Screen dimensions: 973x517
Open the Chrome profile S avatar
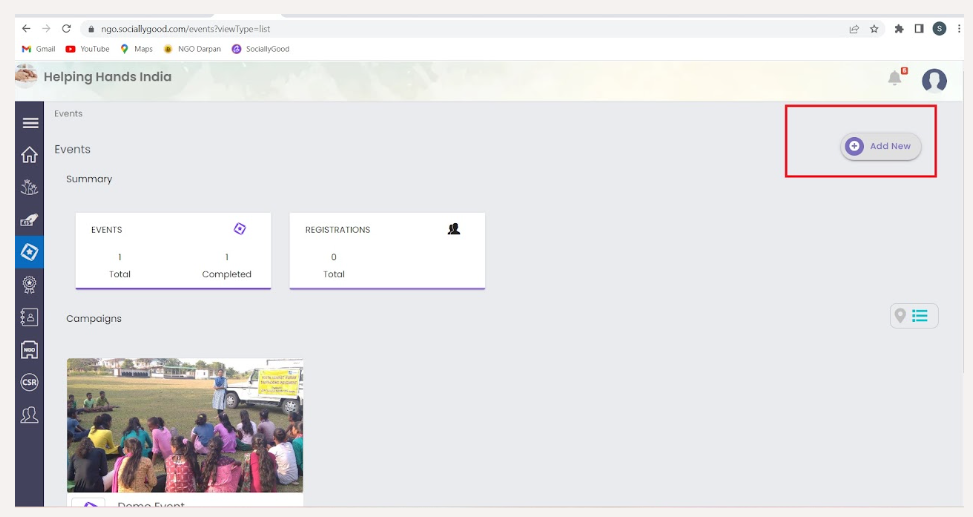click(x=939, y=29)
